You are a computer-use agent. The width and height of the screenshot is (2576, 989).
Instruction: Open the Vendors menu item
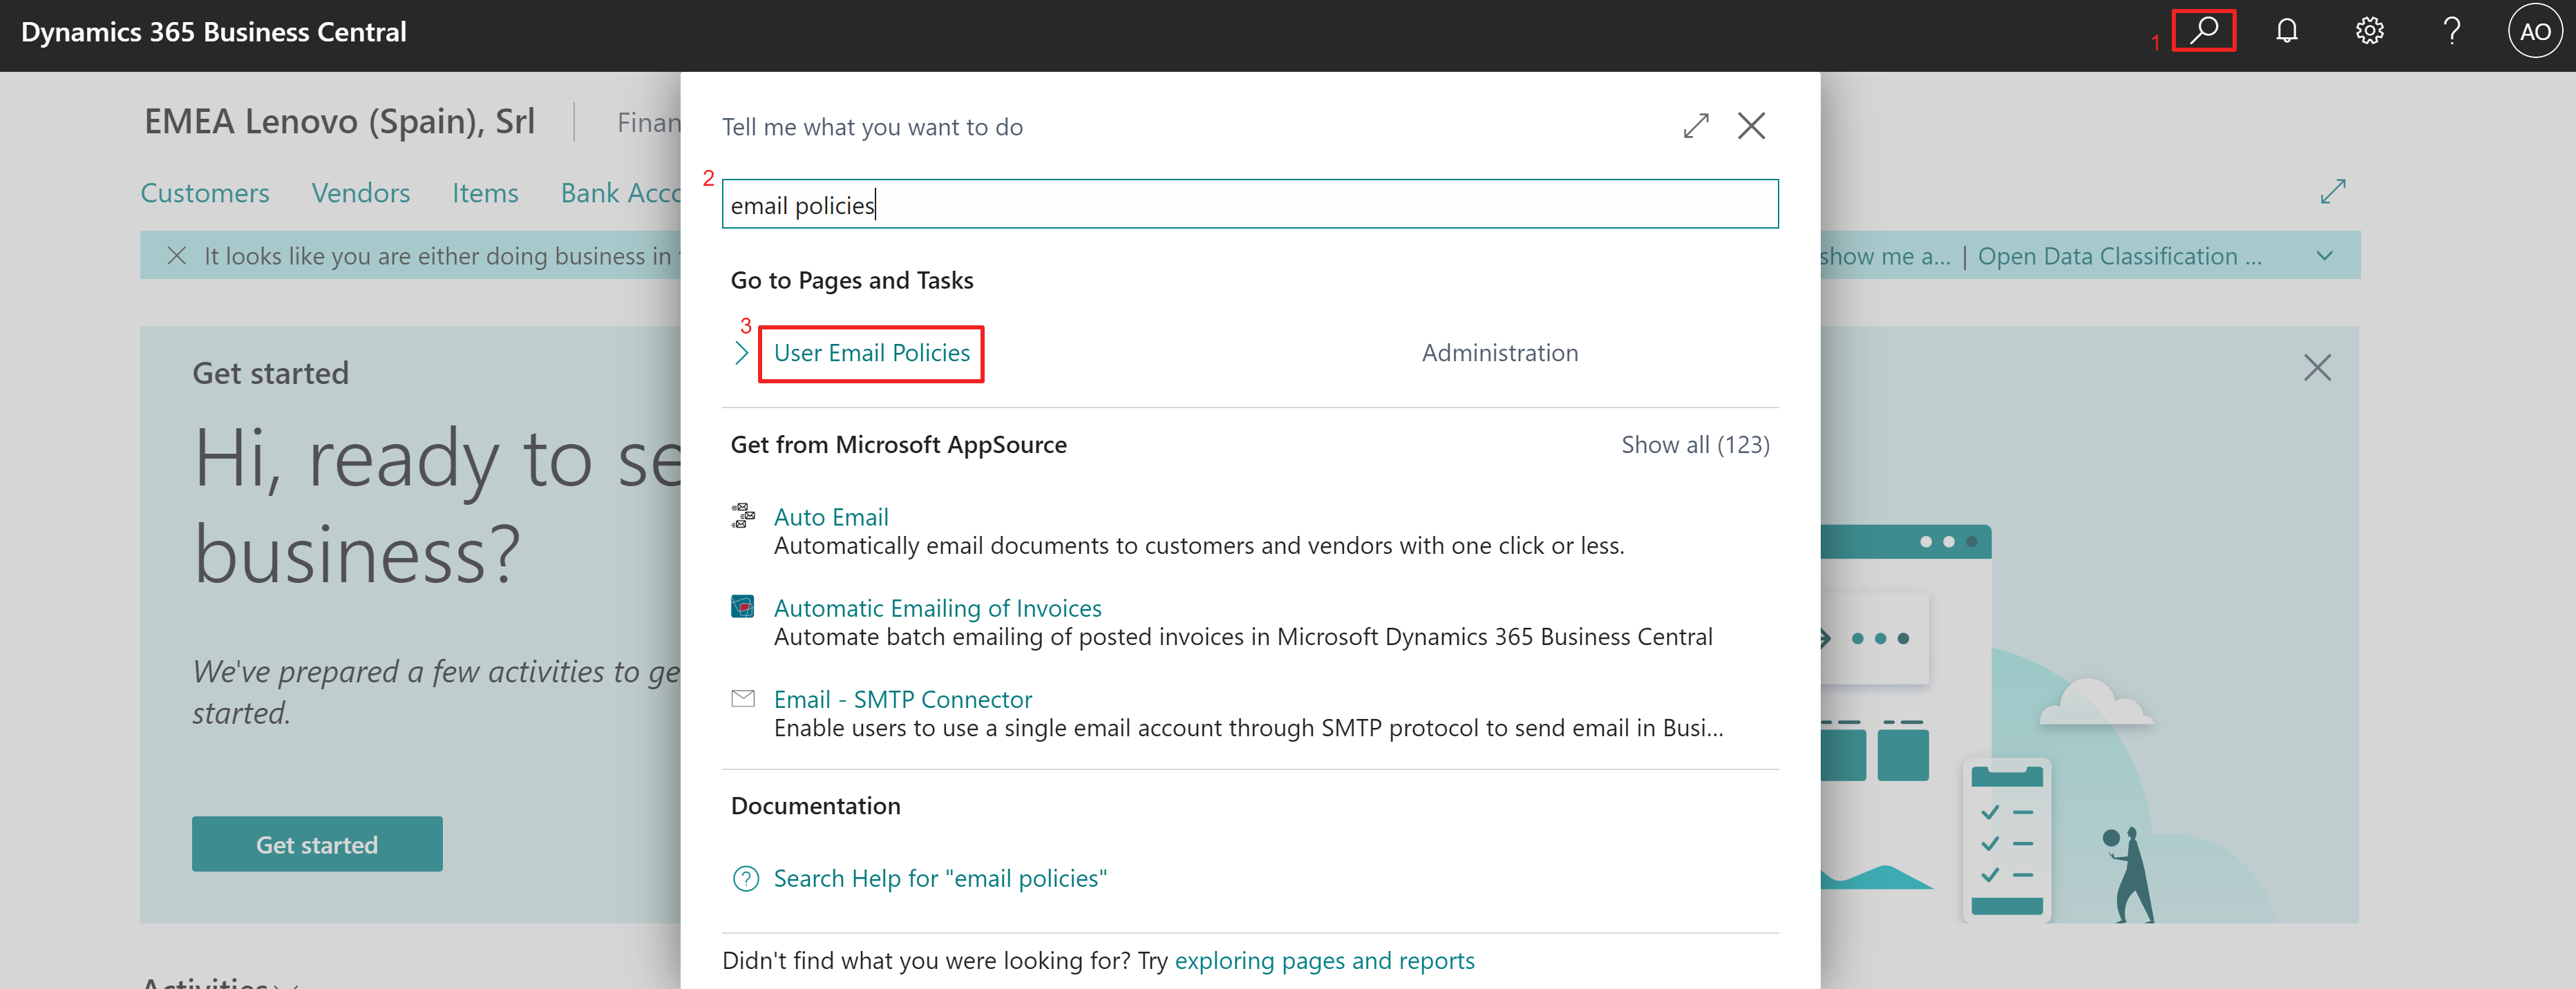[361, 193]
